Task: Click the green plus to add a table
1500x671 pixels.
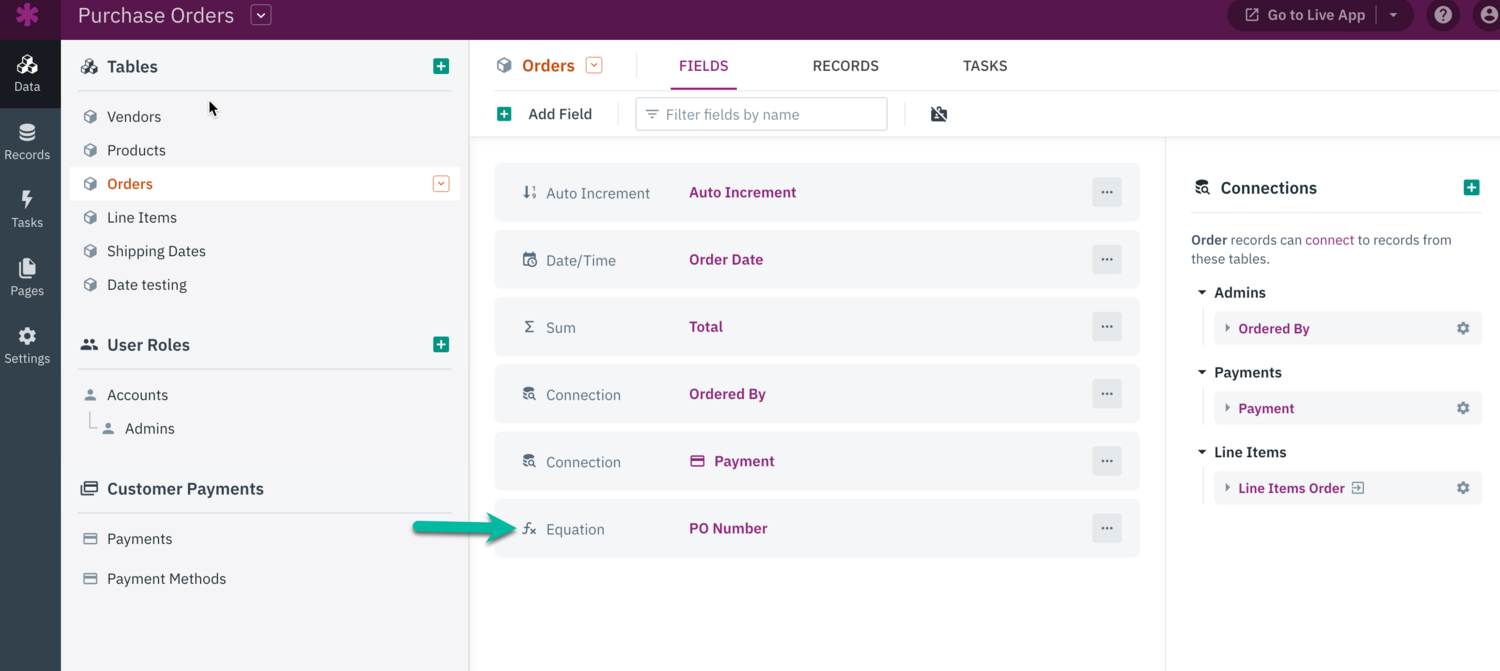Action: tap(441, 66)
